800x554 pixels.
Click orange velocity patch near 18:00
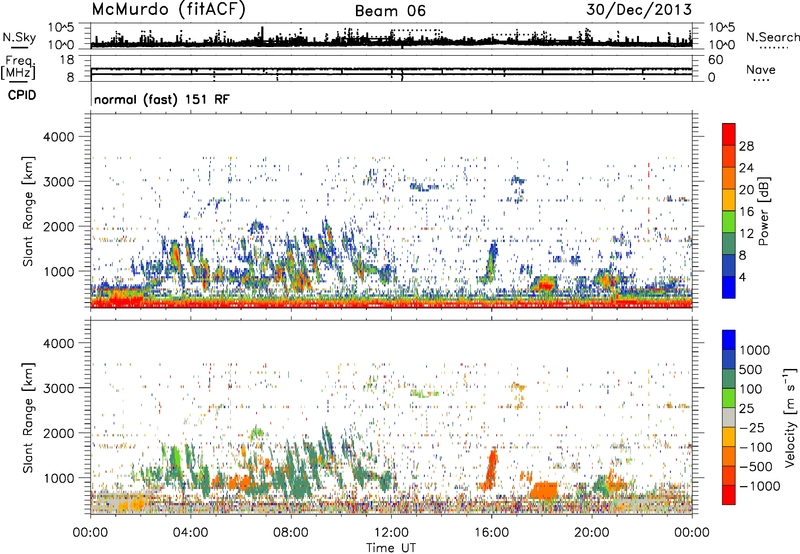[x=544, y=490]
